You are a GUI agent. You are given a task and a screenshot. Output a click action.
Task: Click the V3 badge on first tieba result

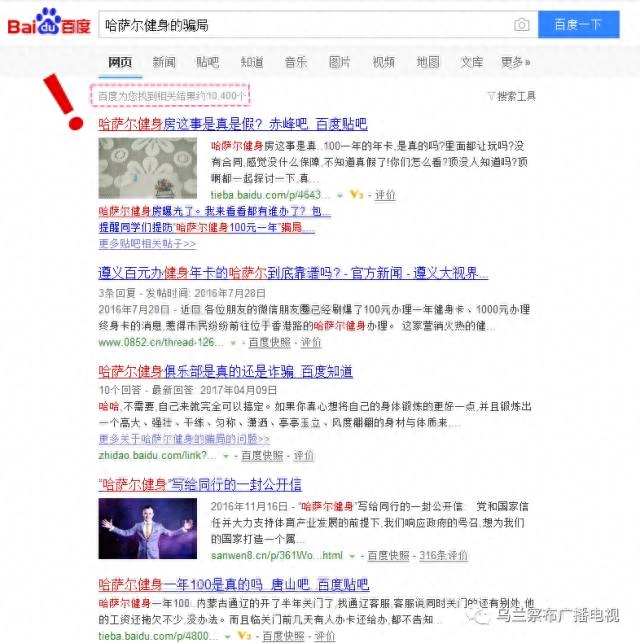pos(356,195)
